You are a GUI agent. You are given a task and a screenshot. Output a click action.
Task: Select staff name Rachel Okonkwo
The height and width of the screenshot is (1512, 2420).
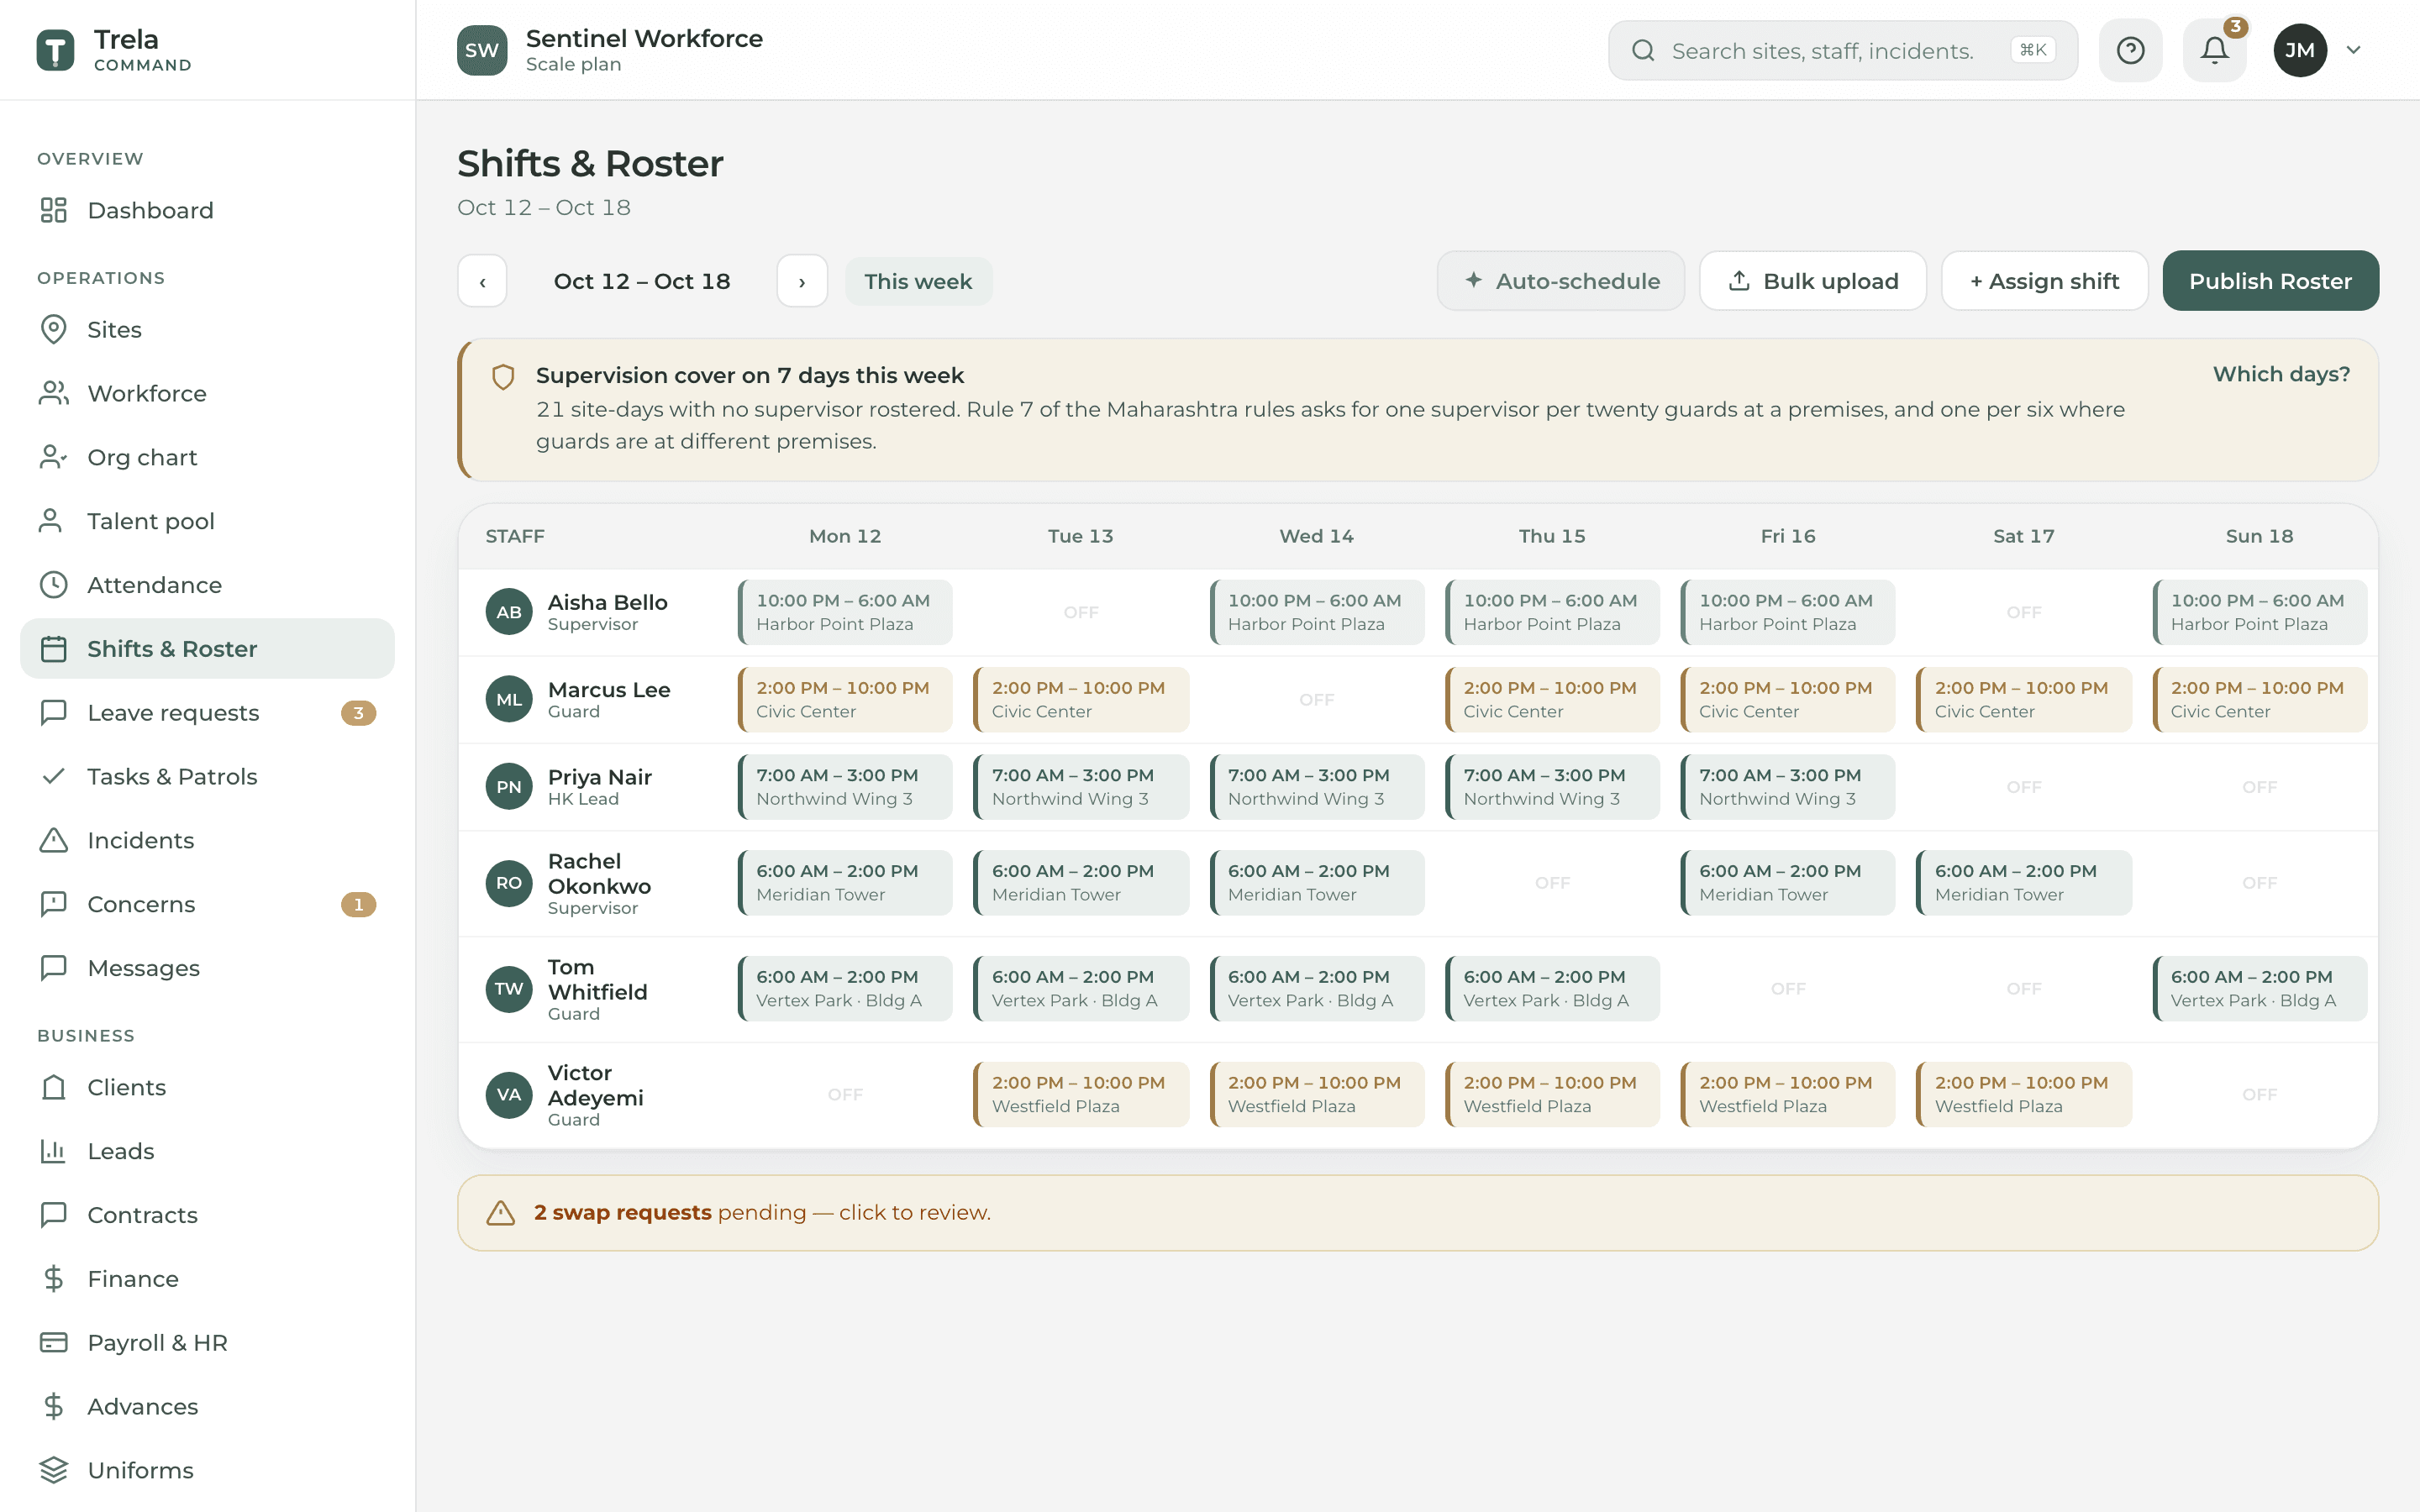[599, 874]
